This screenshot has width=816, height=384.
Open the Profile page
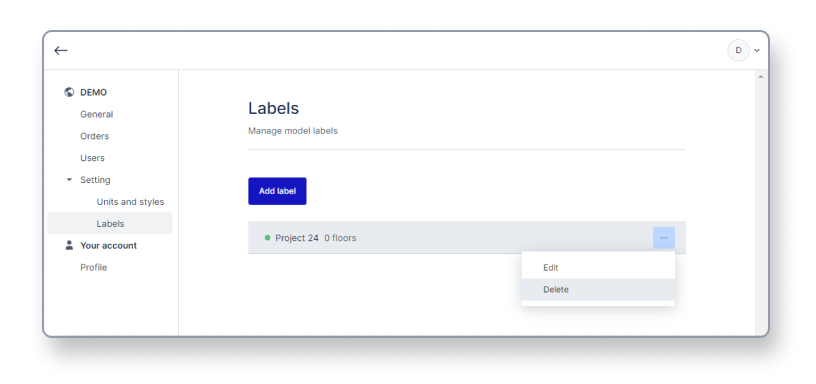(94, 267)
